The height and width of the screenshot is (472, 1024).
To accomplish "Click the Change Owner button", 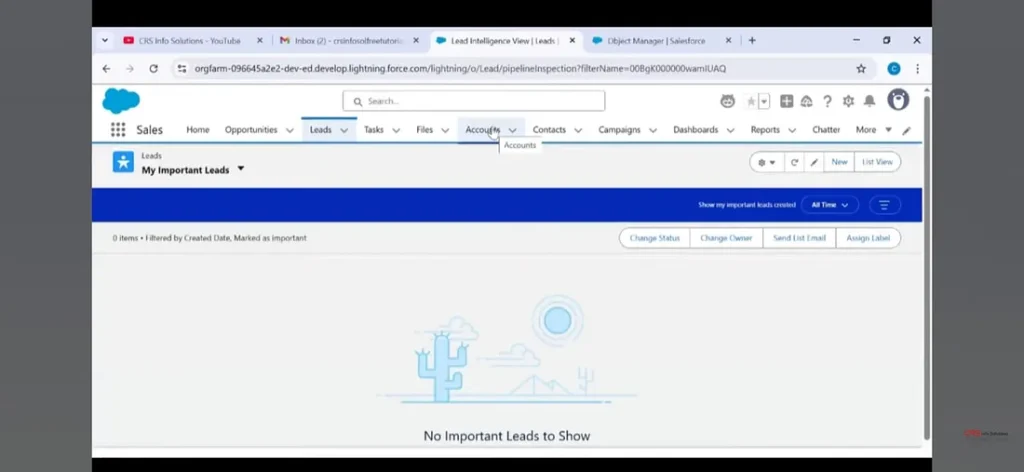I will click(726, 238).
